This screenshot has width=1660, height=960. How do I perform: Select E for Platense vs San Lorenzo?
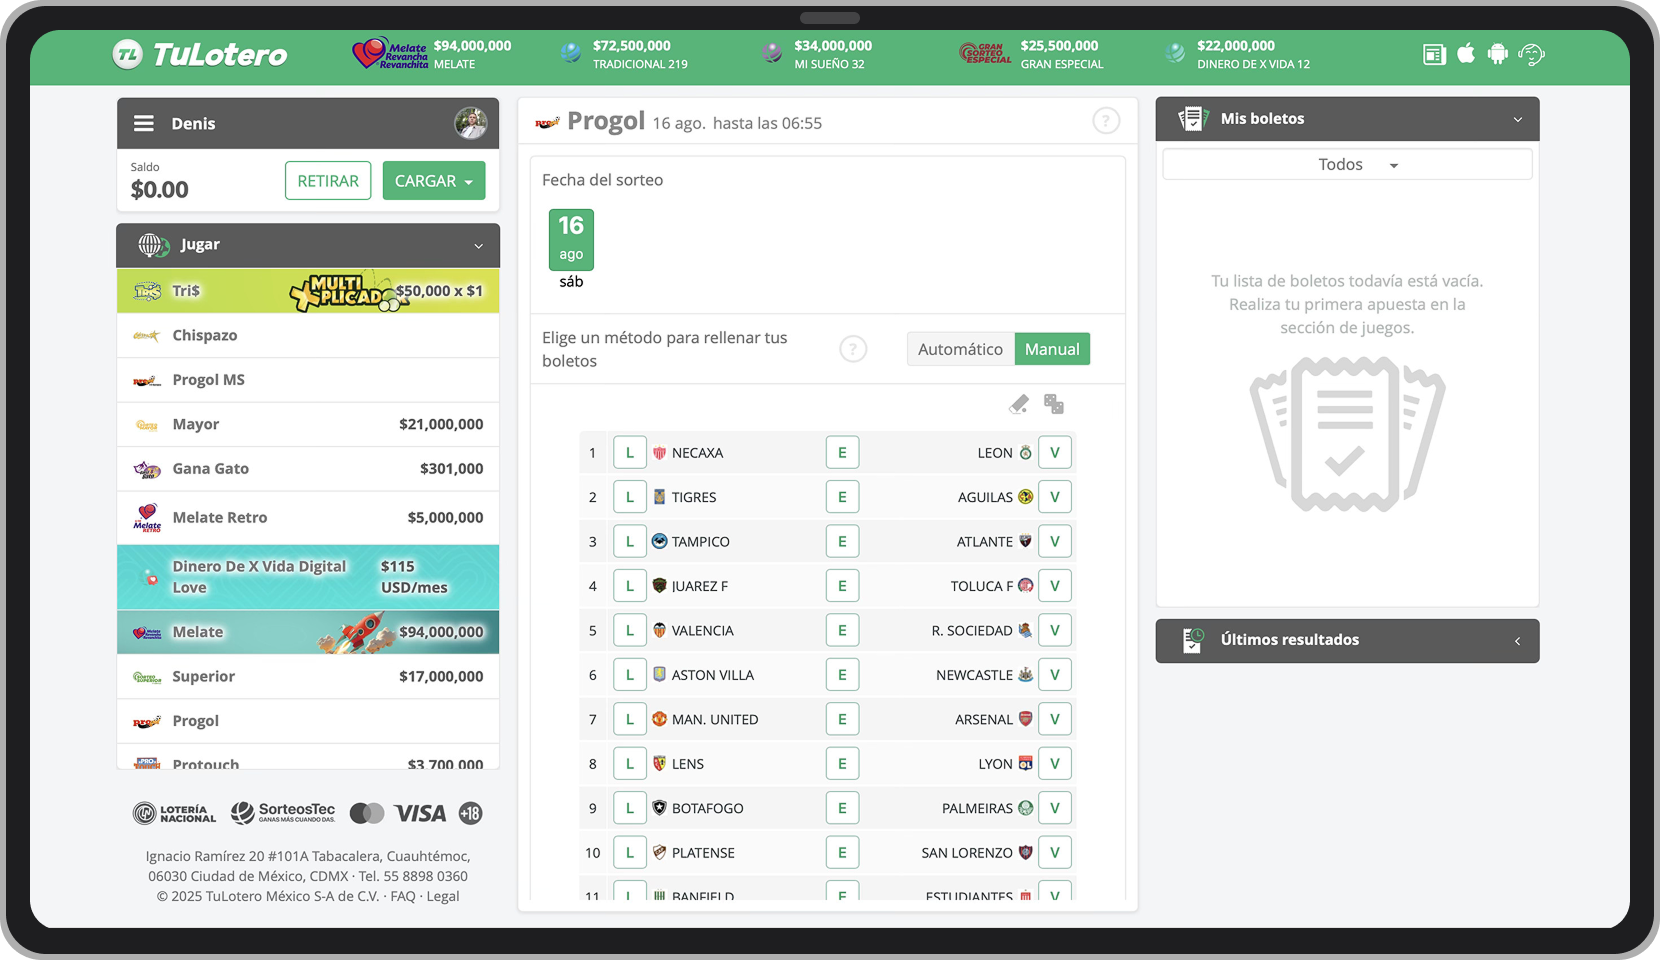tap(842, 853)
